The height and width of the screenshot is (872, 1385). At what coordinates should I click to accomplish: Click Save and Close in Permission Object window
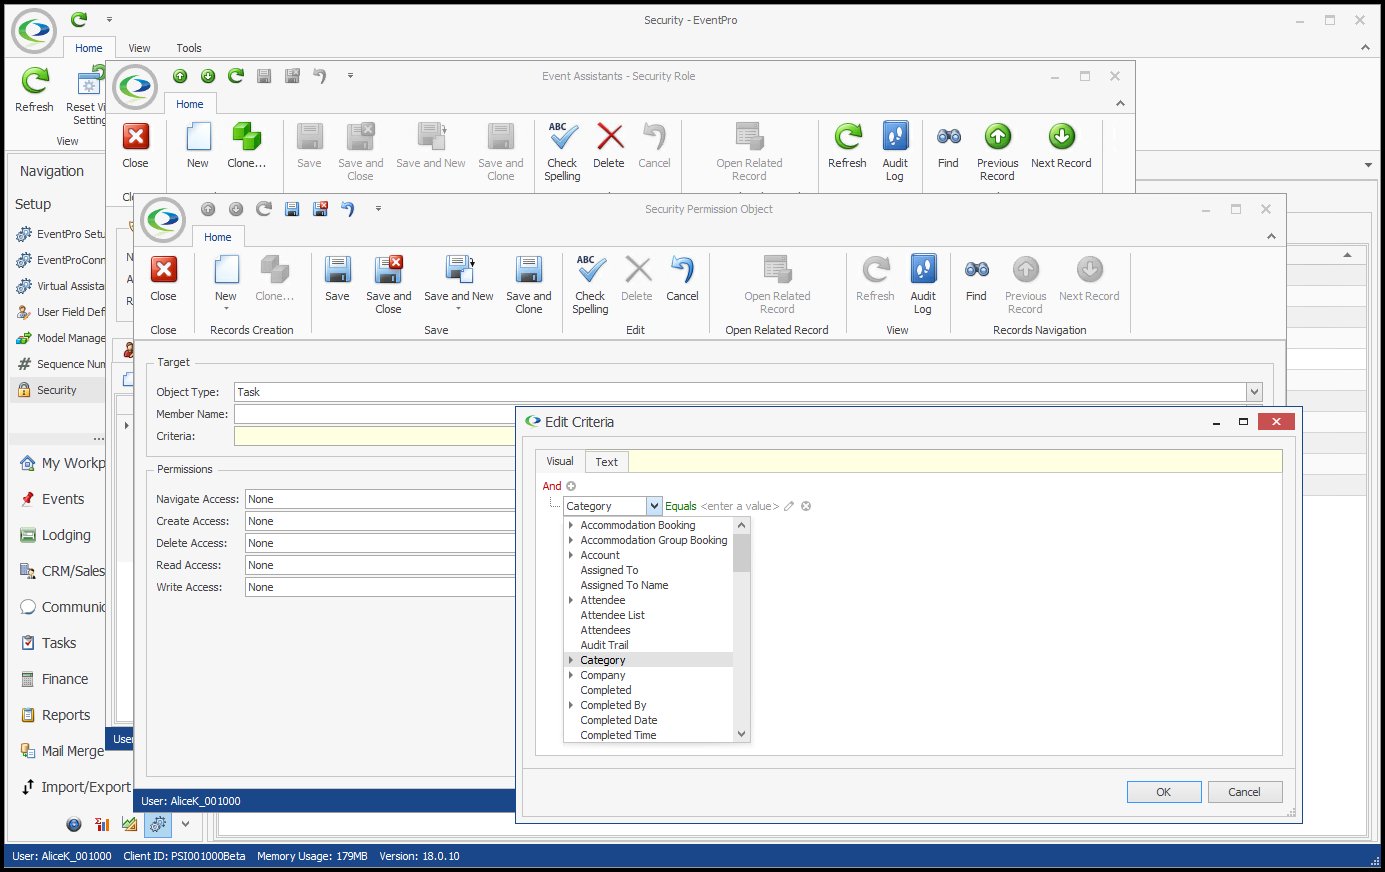point(388,285)
